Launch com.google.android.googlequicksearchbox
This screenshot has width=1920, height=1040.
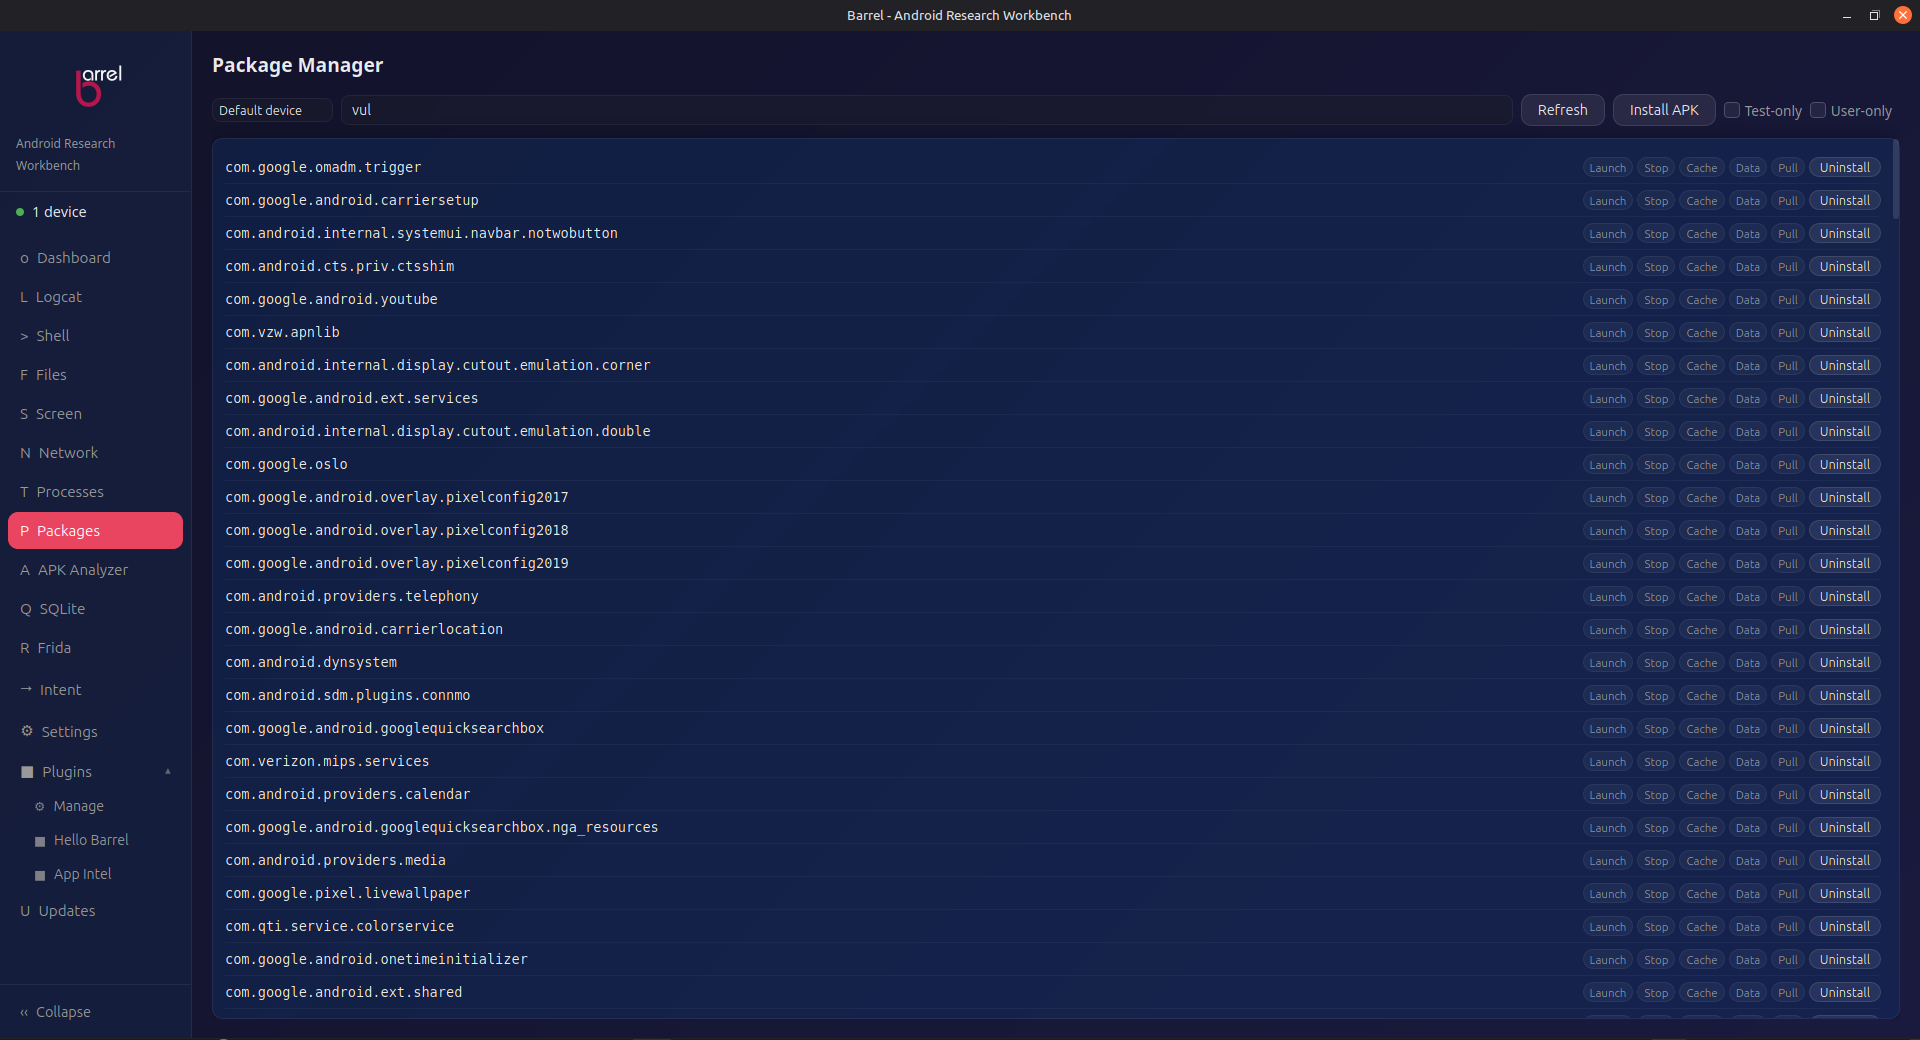pyautogui.click(x=1607, y=729)
